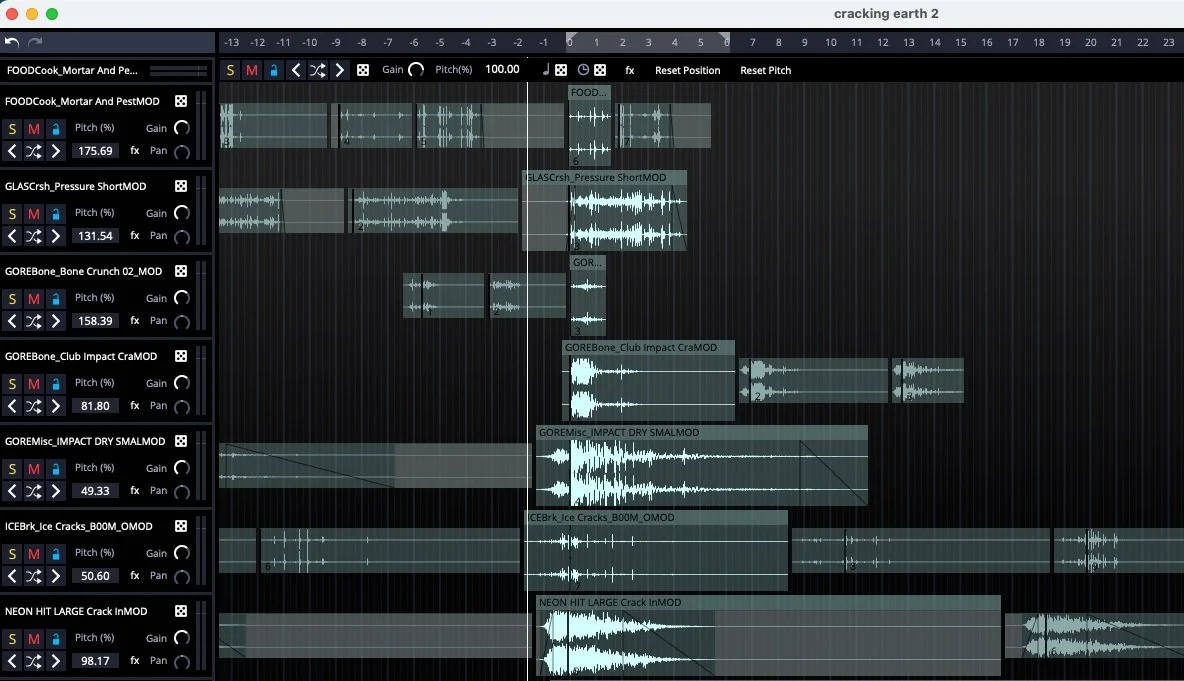Click the shuffle icon on GLASCrsh_Pressure ShortMOD track
1184x681 pixels.
33,236
